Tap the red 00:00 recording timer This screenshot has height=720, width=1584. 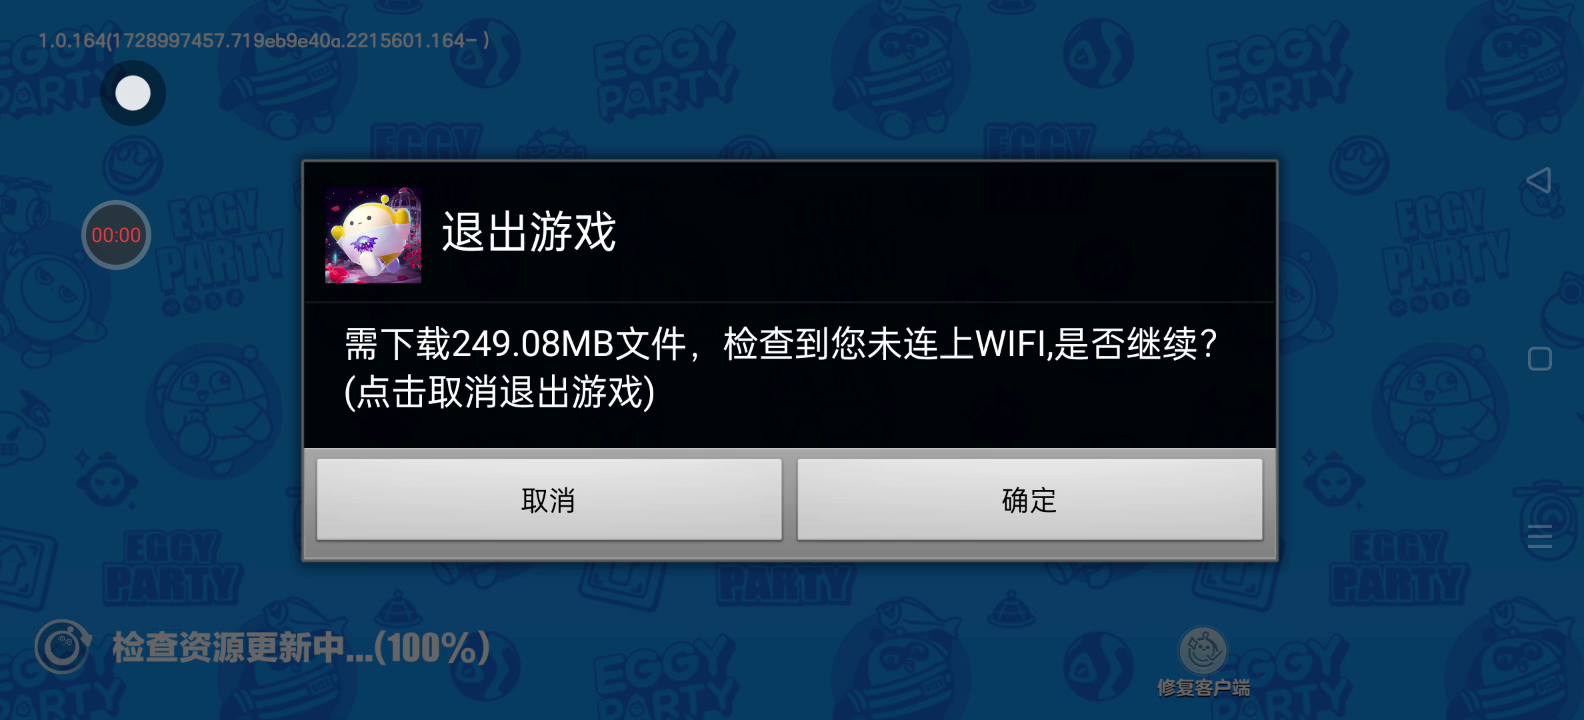116,235
